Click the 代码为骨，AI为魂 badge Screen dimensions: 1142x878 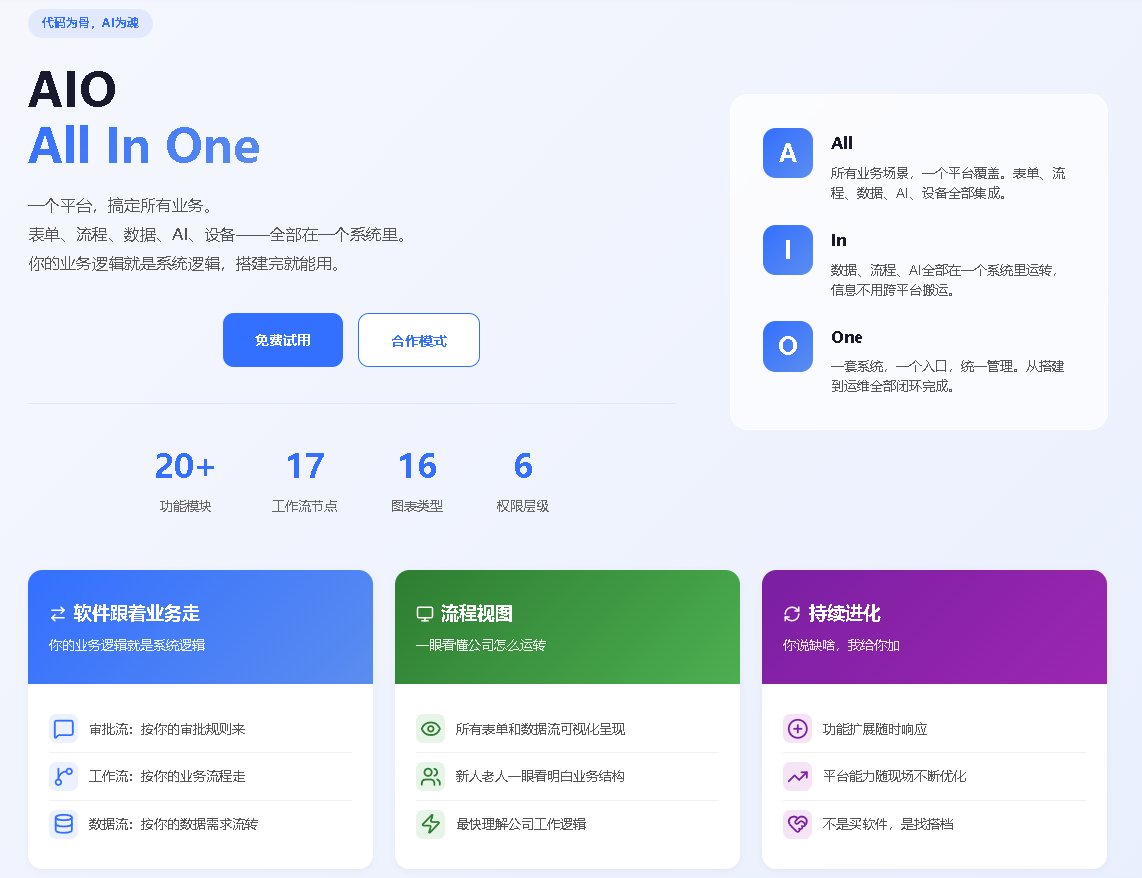tap(90, 23)
